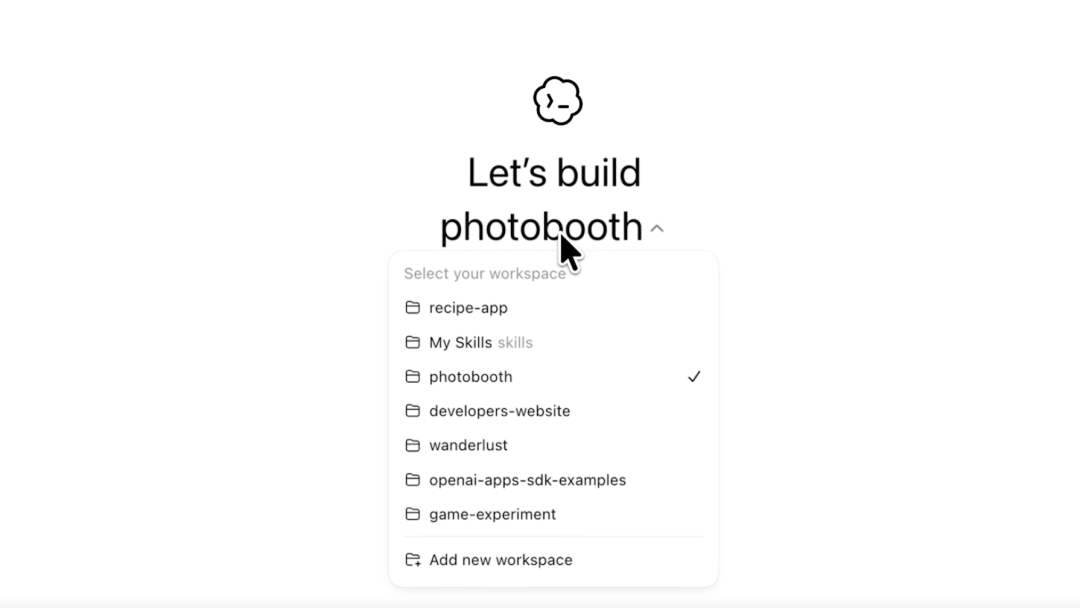Screen dimensions: 1080x608
Task: Click the folder icon next to photobooth
Action: pyautogui.click(x=413, y=376)
